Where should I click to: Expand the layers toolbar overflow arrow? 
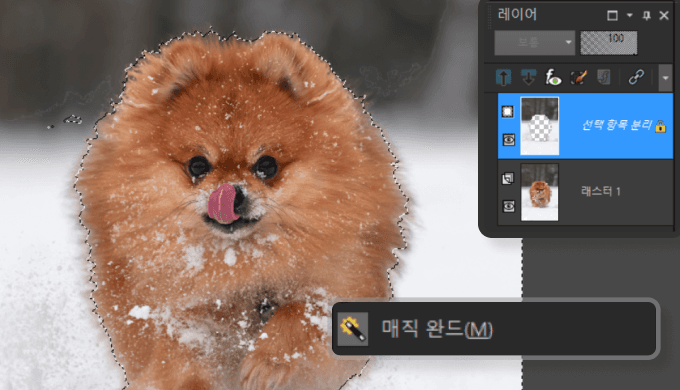click(665, 78)
